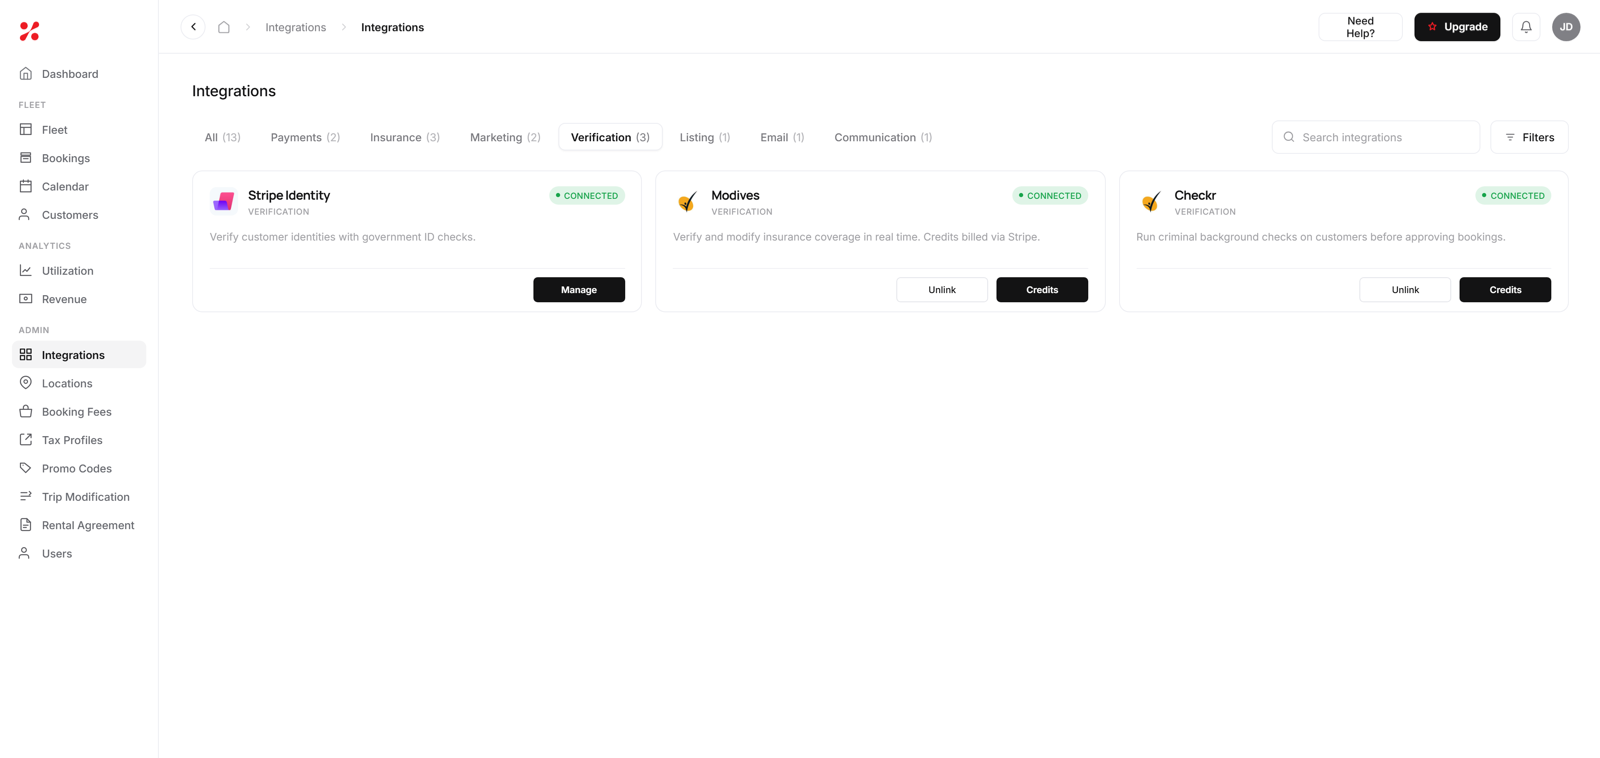Open notifications bell
The image size is (1600, 758).
(x=1526, y=27)
